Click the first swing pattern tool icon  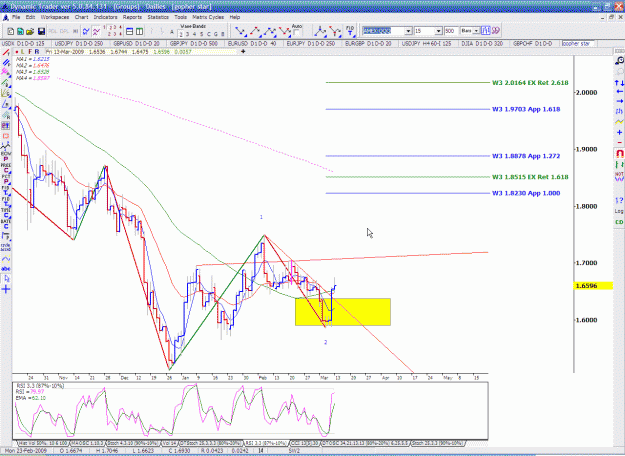click(240, 31)
